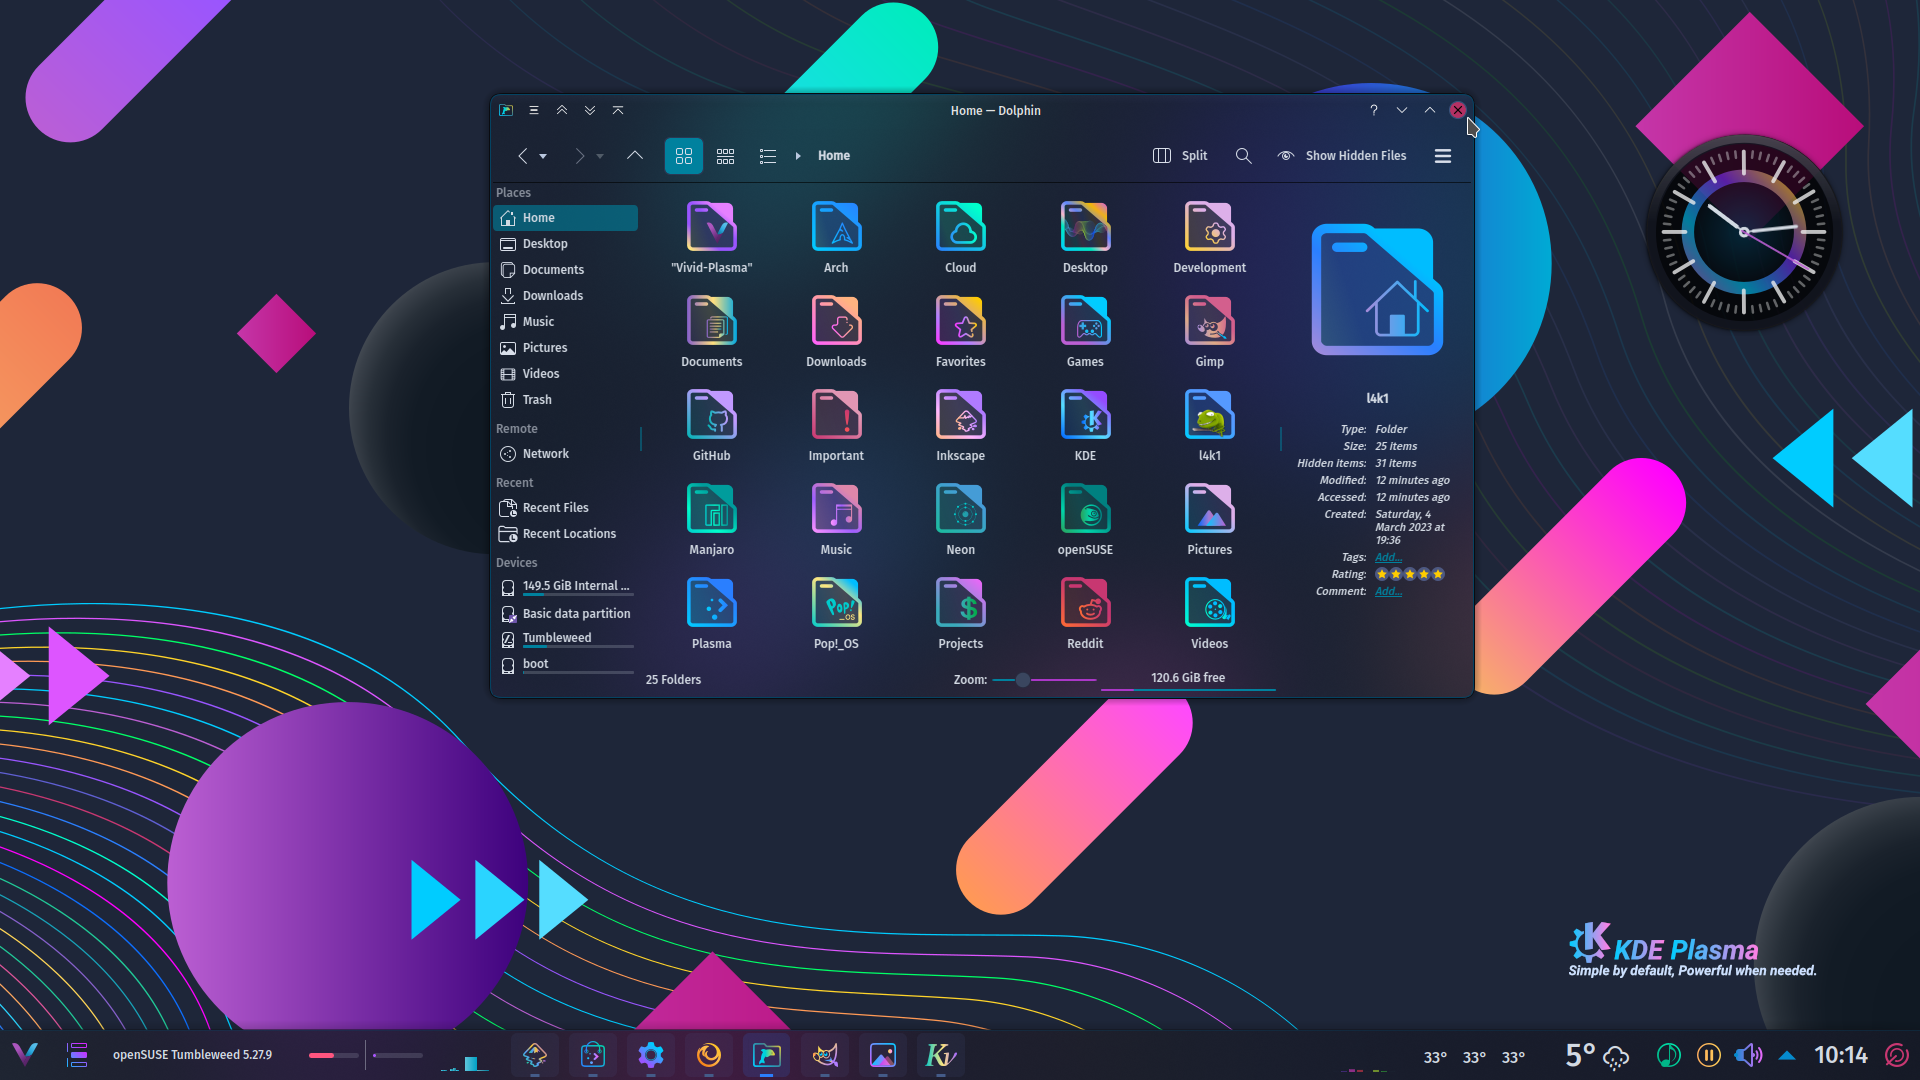This screenshot has height=1080, width=1920.
Task: Open the Games folder
Action: click(x=1085, y=331)
